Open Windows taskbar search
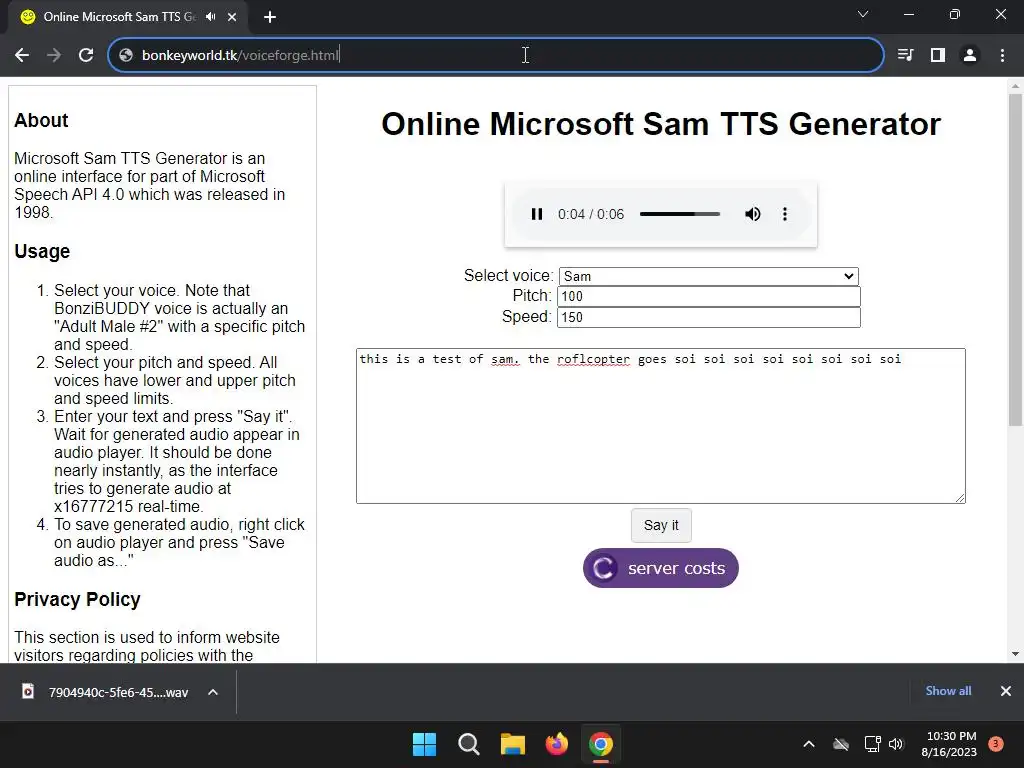Image resolution: width=1024 pixels, height=768 pixels. click(x=468, y=744)
